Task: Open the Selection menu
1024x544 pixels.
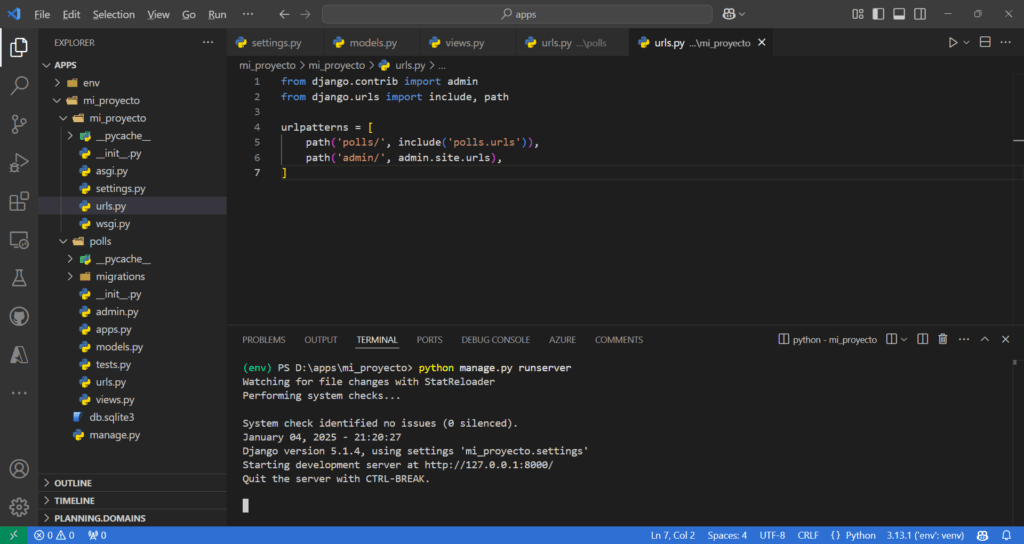Action: click(x=114, y=14)
